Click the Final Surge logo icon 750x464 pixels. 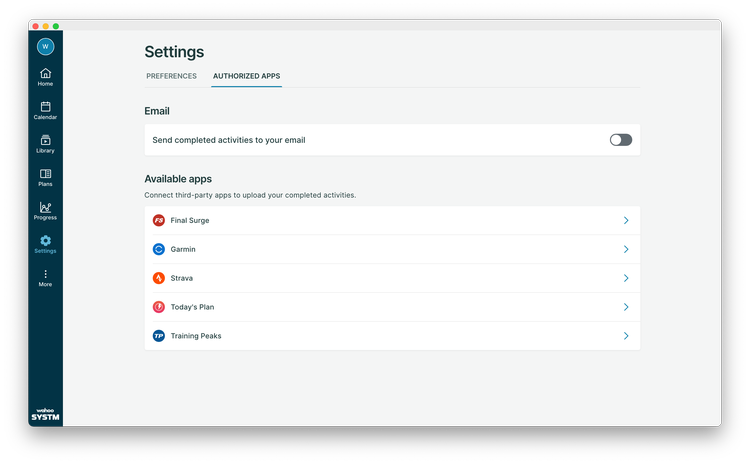point(159,220)
